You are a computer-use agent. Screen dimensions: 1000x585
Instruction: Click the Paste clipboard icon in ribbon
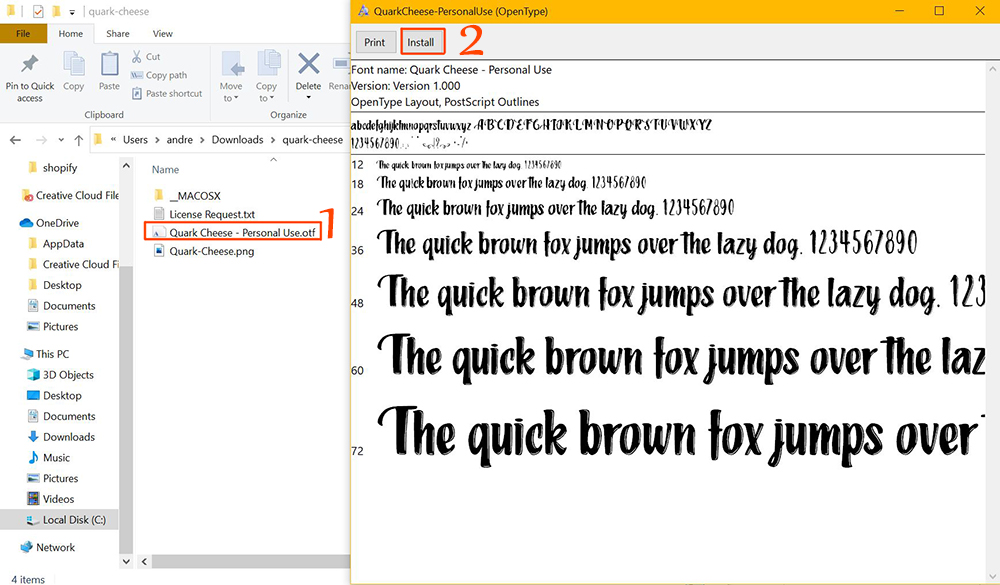point(109,68)
